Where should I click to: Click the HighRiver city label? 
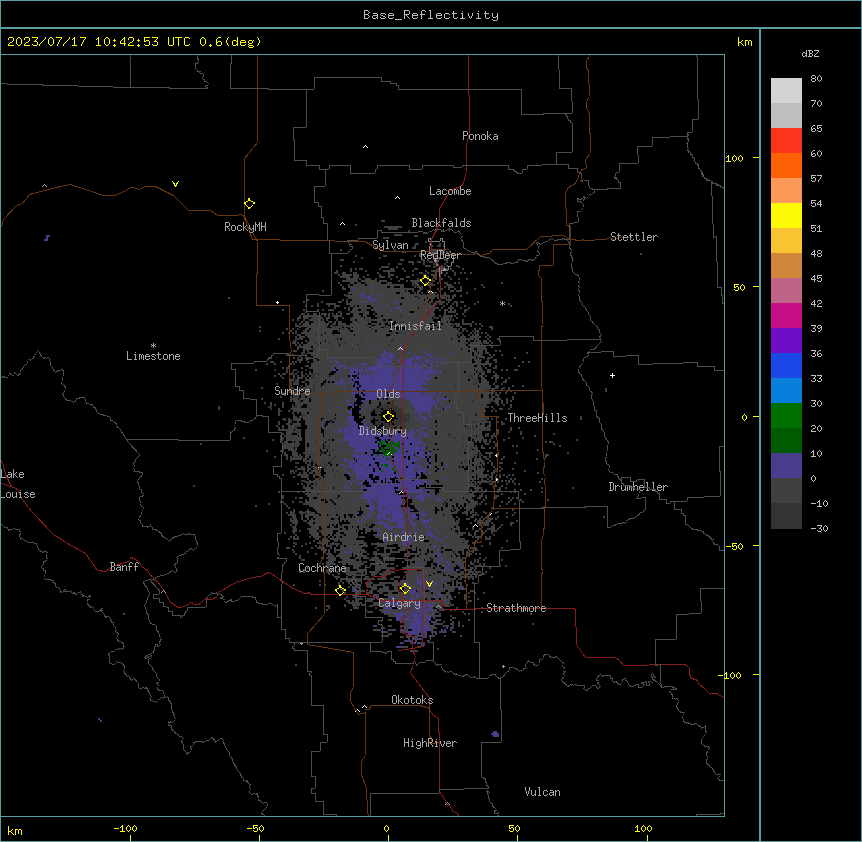tap(430, 743)
